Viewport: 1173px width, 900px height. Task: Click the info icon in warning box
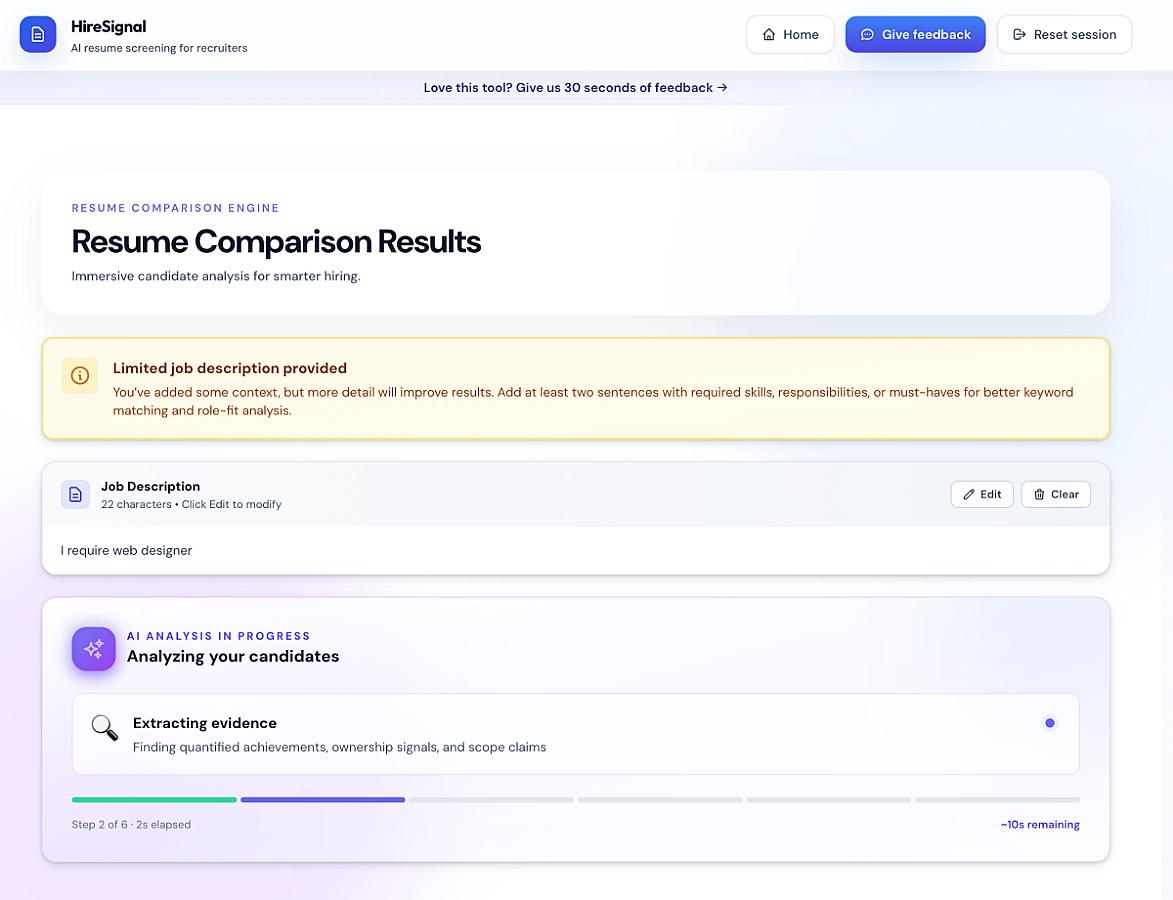pyautogui.click(x=80, y=375)
